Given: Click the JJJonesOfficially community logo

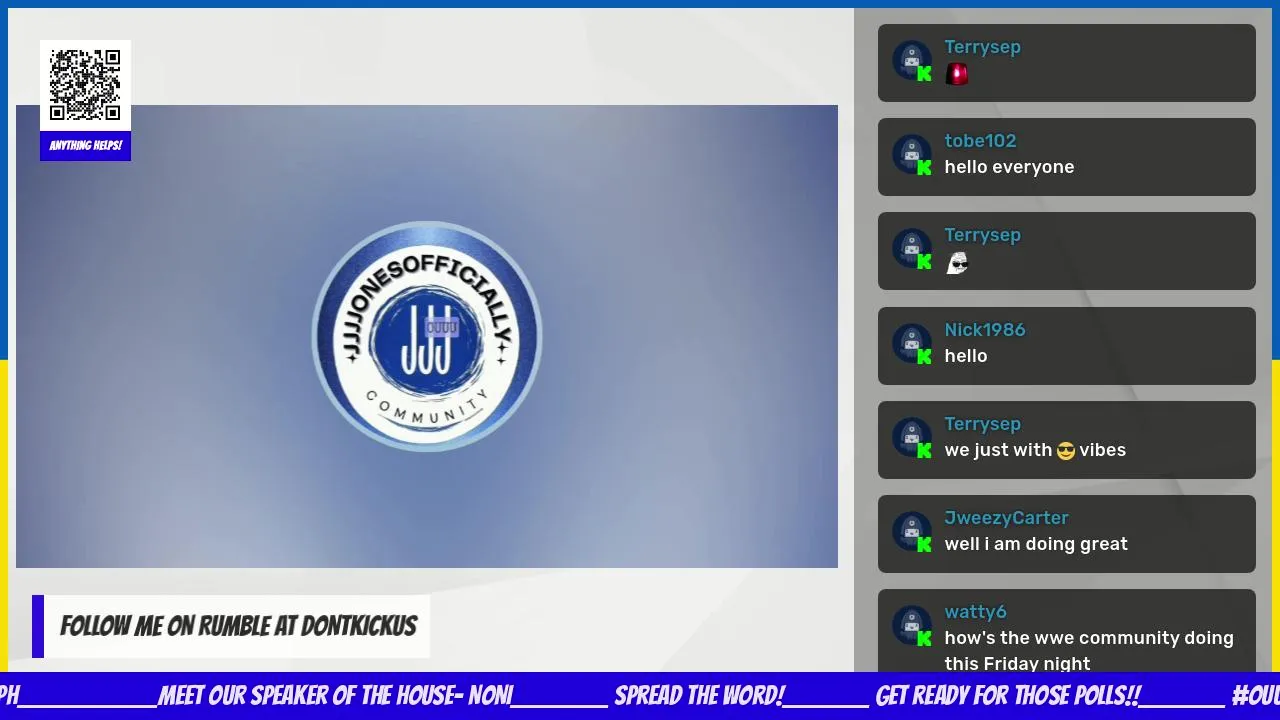Looking at the screenshot, I should (427, 336).
